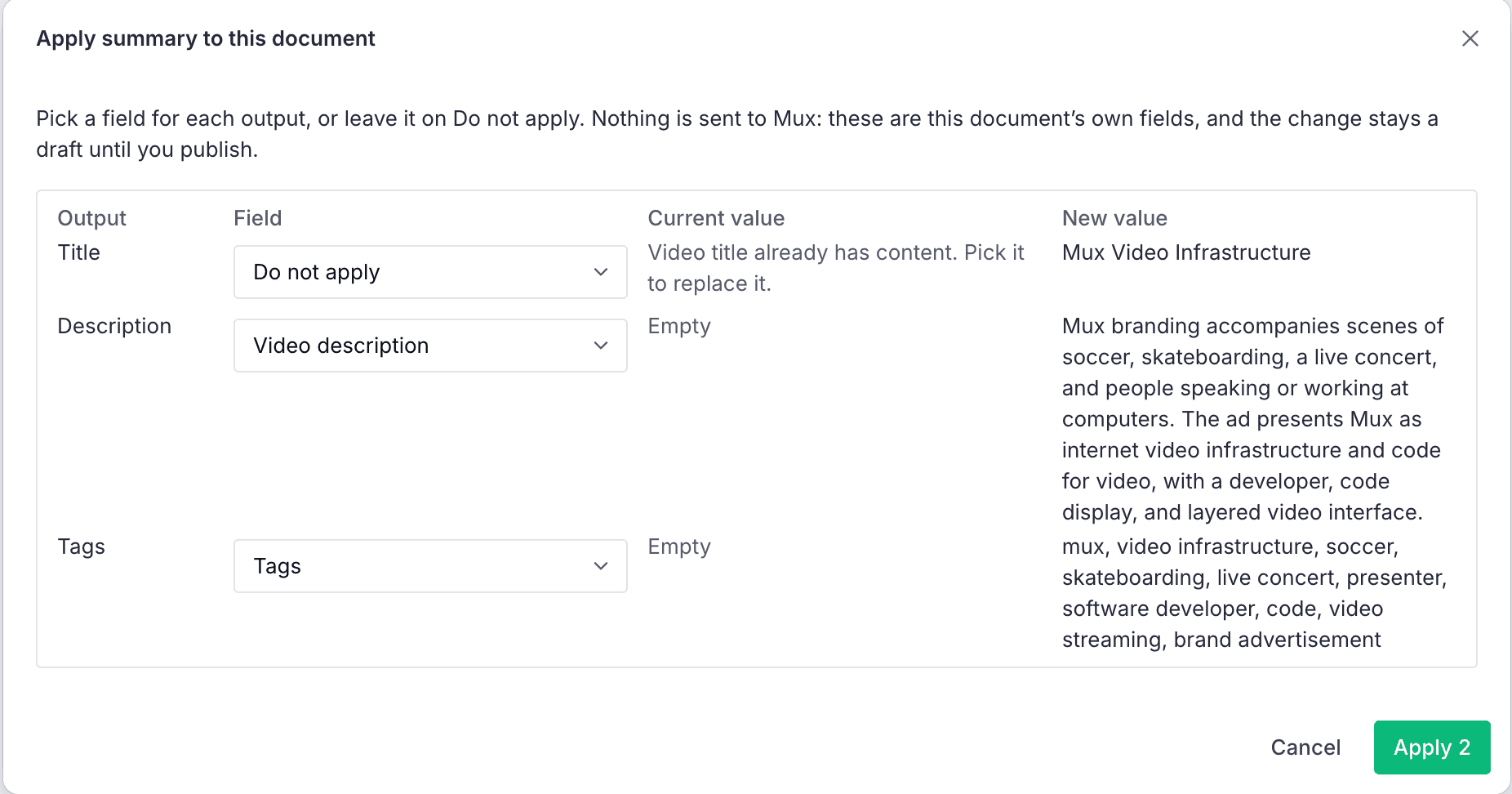Click the 'Tags' output label
This screenshot has height=794, width=1512.
[81, 547]
